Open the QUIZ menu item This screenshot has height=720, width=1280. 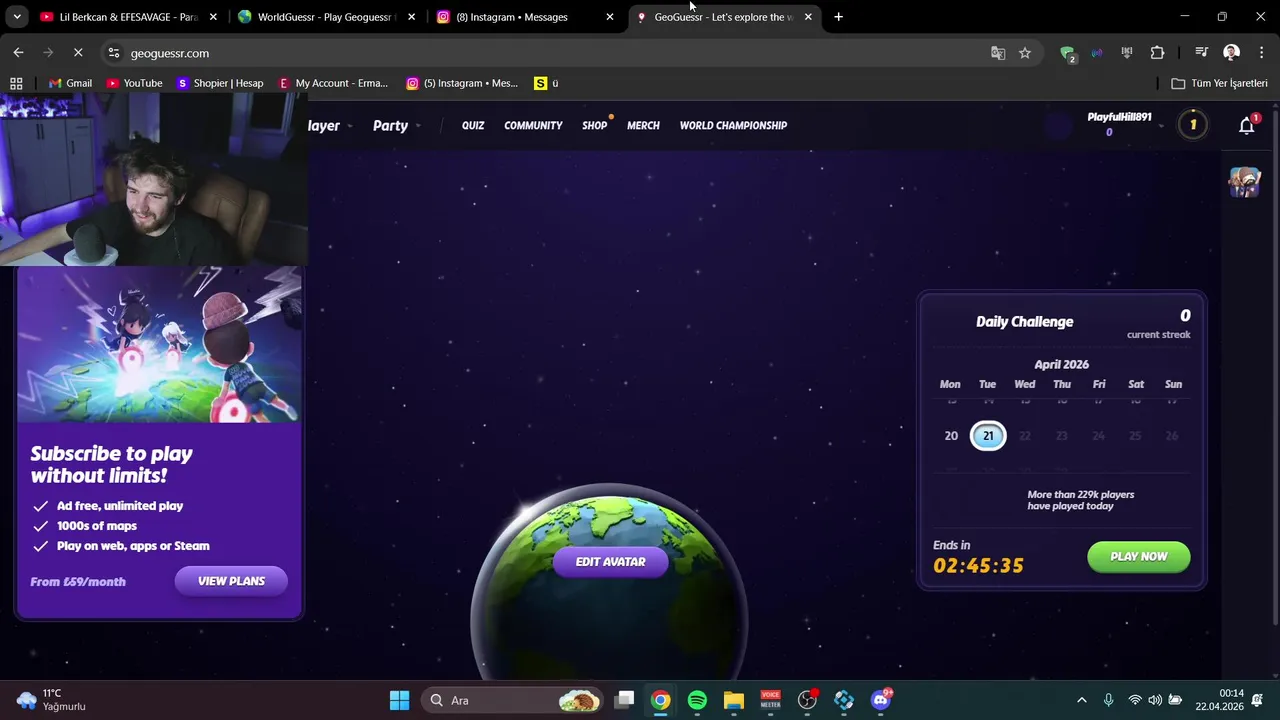tap(473, 125)
